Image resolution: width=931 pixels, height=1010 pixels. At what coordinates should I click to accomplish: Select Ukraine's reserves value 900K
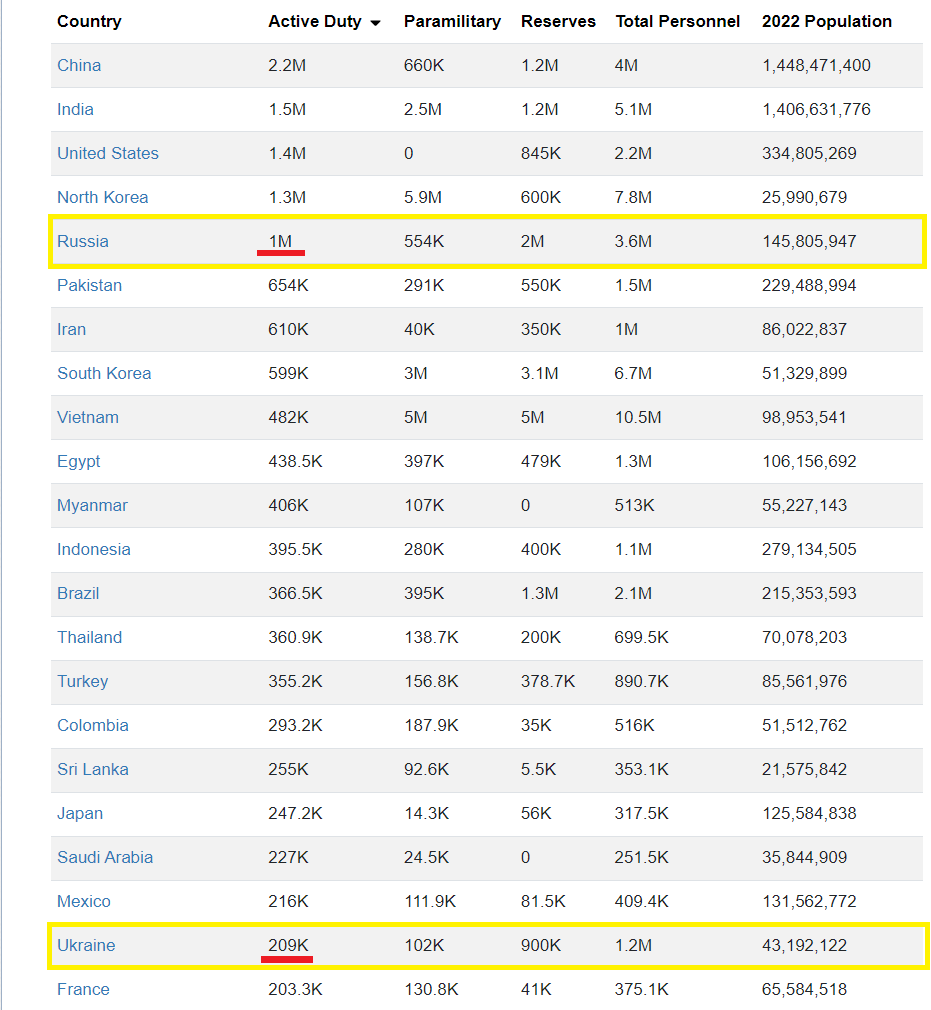541,946
